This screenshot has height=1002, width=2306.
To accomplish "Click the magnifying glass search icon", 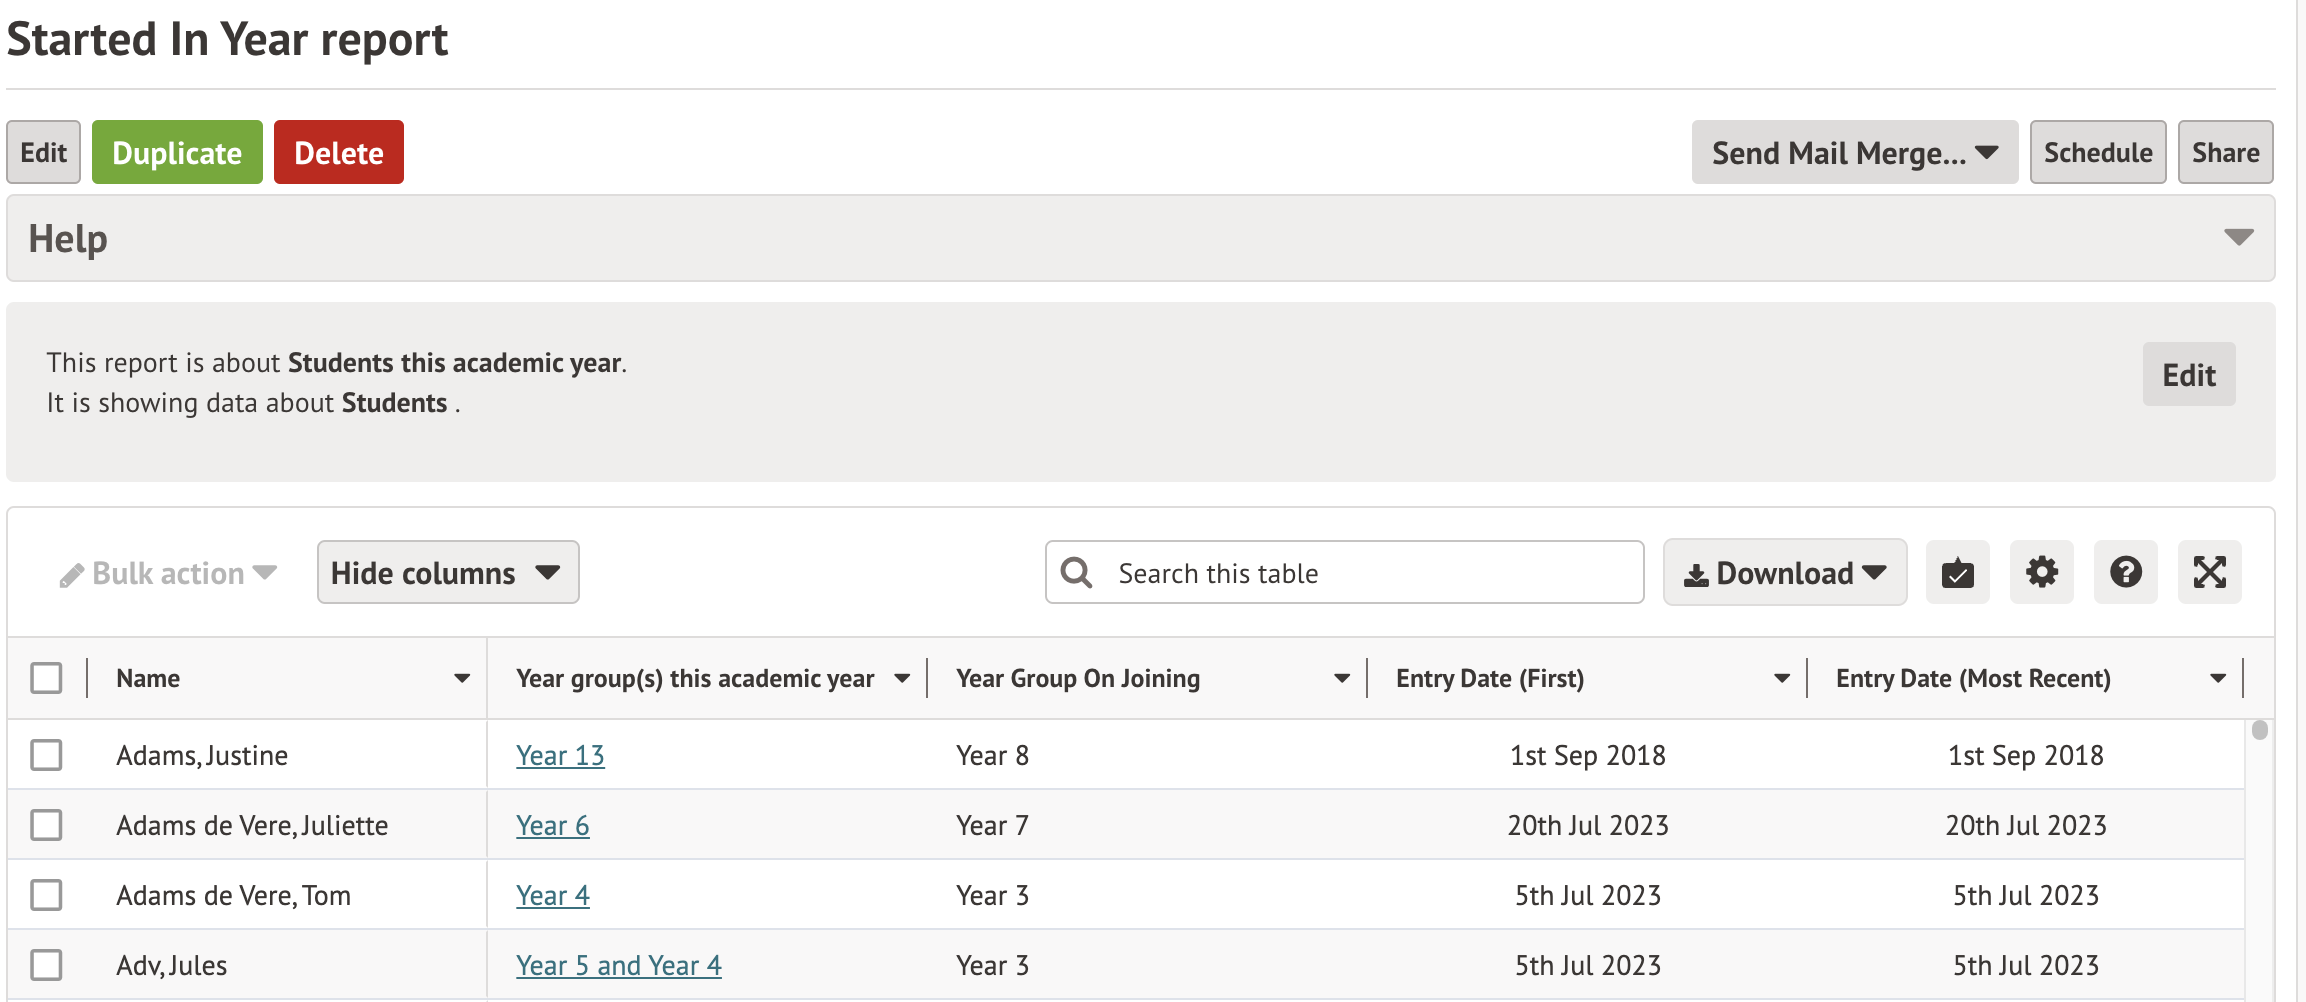I will click(x=1076, y=573).
